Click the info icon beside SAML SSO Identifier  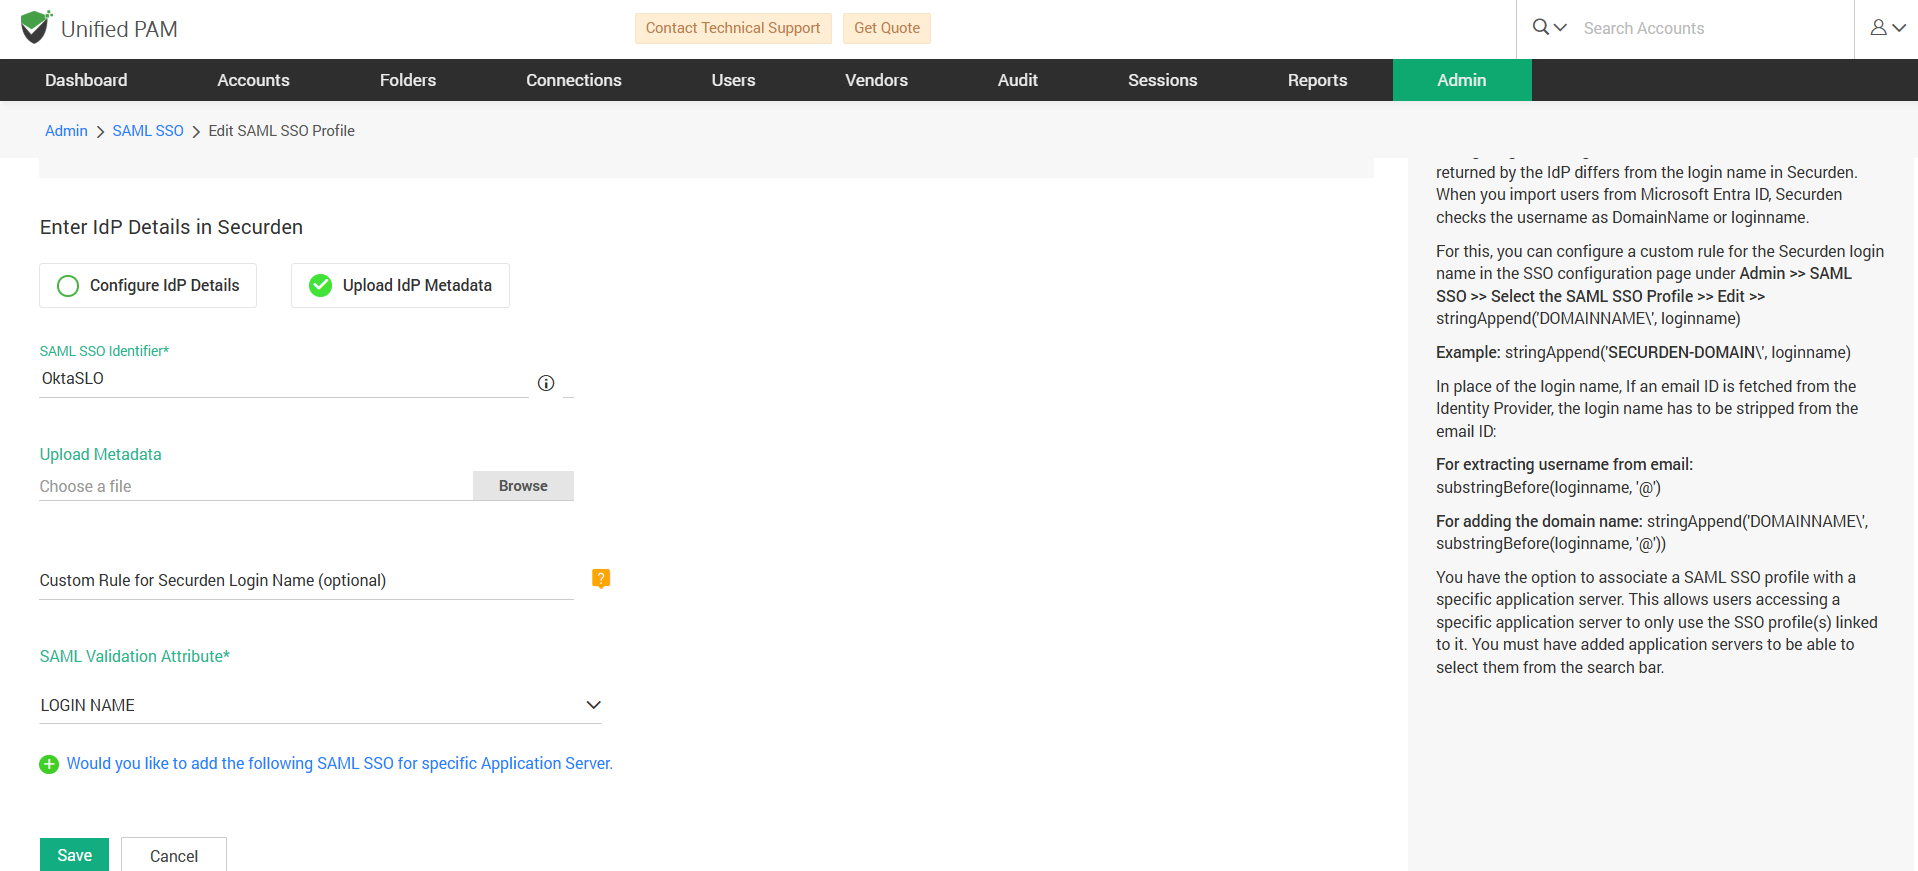click(x=546, y=383)
